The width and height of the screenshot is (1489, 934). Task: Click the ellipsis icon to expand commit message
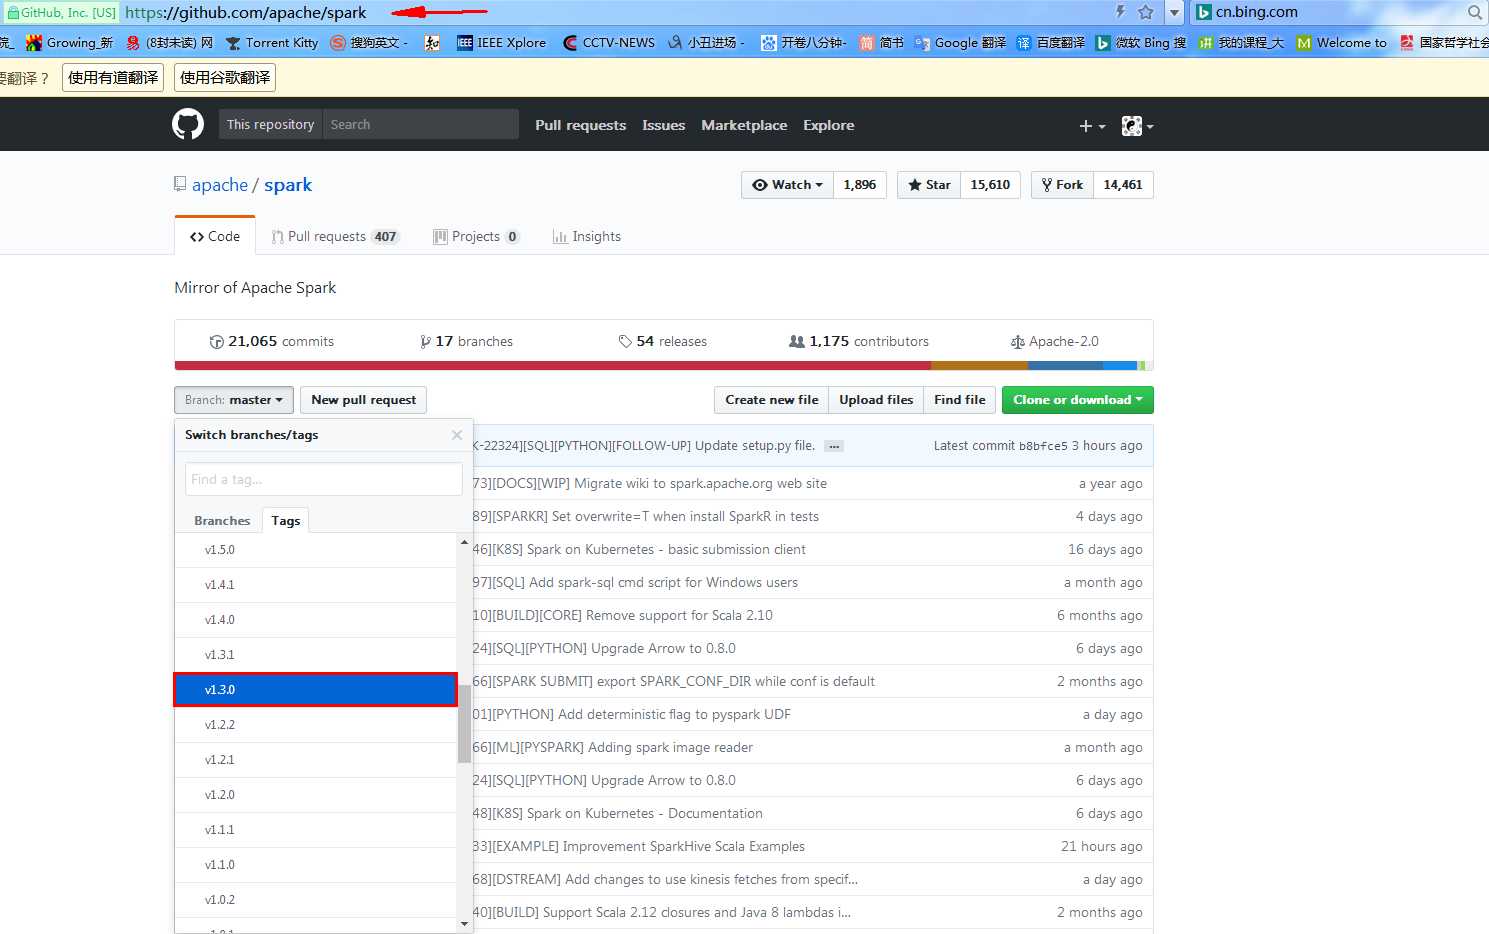click(x=834, y=446)
